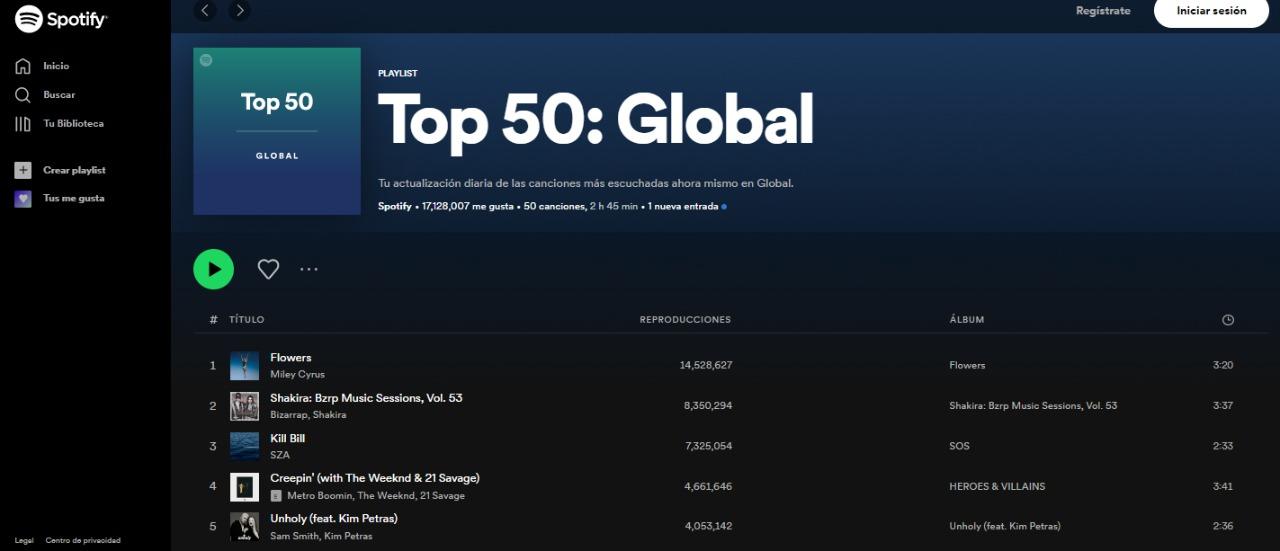Open the Flowers album link
1280x551 pixels.
click(x=967, y=366)
